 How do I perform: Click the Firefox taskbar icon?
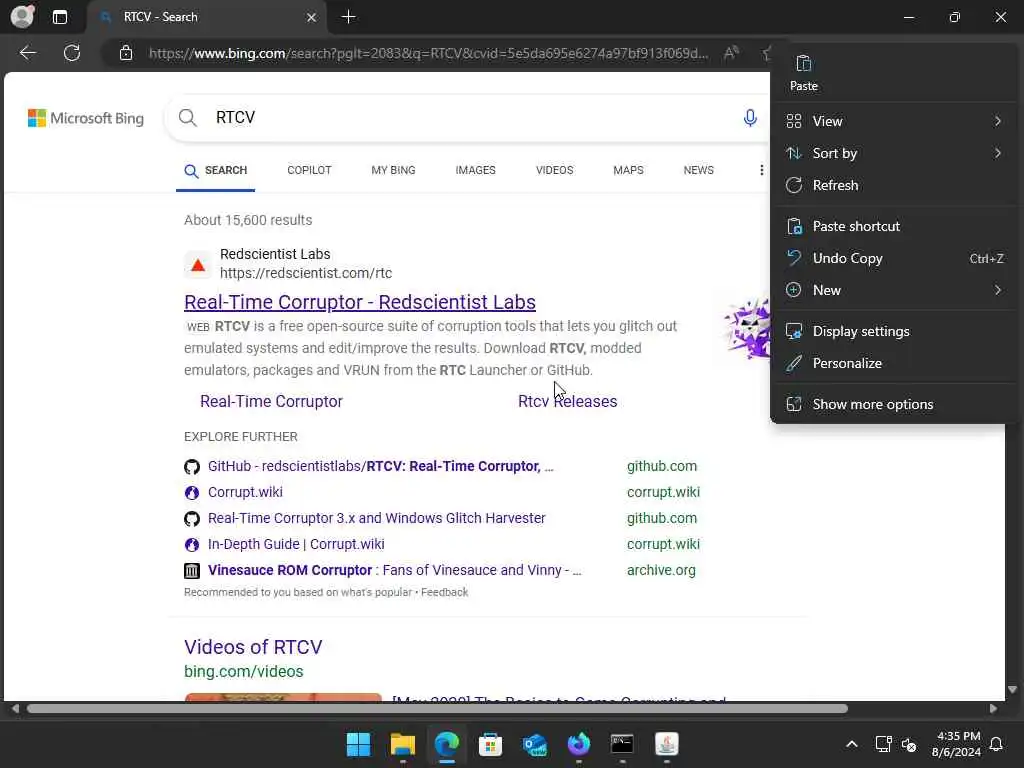[x=579, y=744]
